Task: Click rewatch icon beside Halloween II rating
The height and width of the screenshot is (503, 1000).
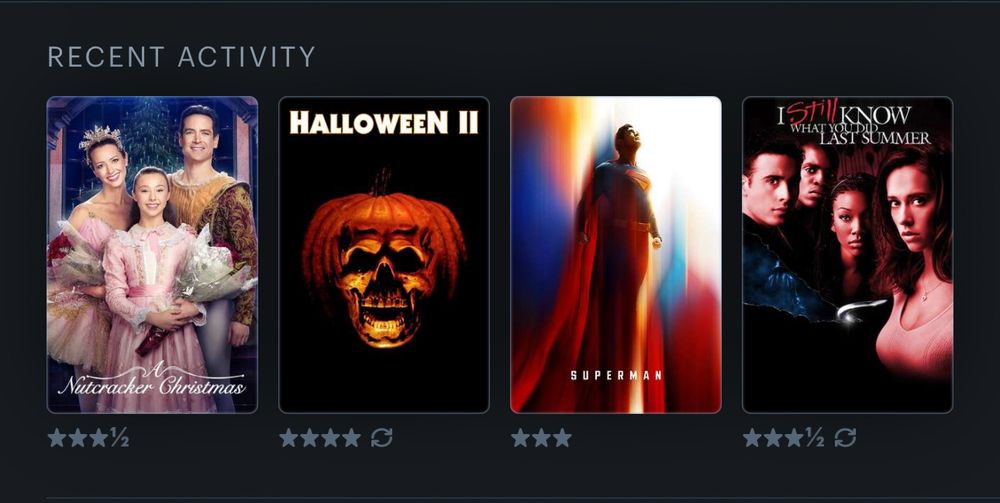Action: click(x=382, y=437)
